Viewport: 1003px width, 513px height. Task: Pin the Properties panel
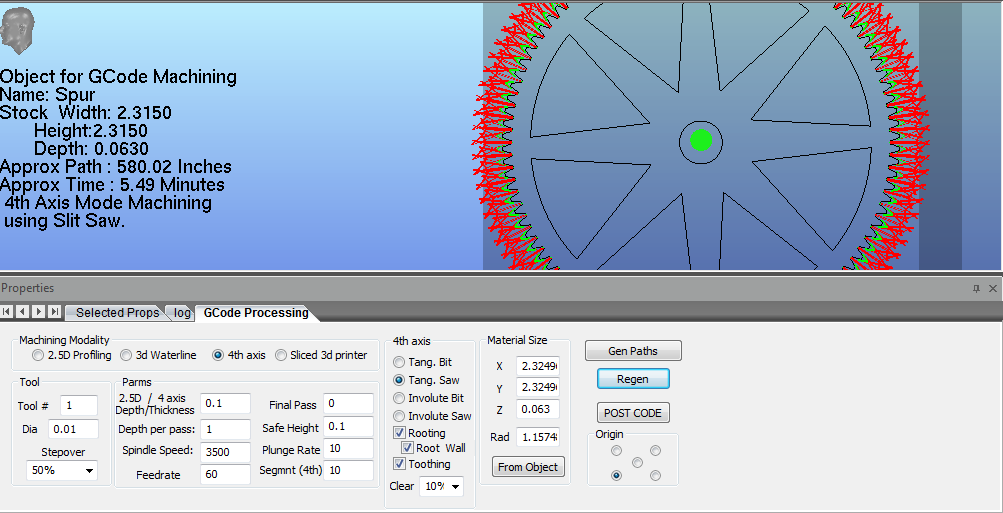pyautogui.click(x=977, y=288)
